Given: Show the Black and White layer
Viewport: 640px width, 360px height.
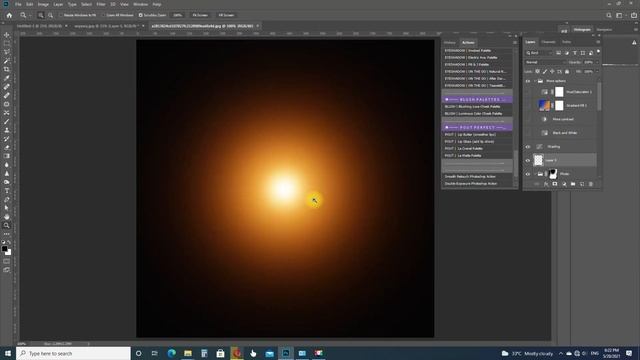Looking at the screenshot, I should pos(528,133).
